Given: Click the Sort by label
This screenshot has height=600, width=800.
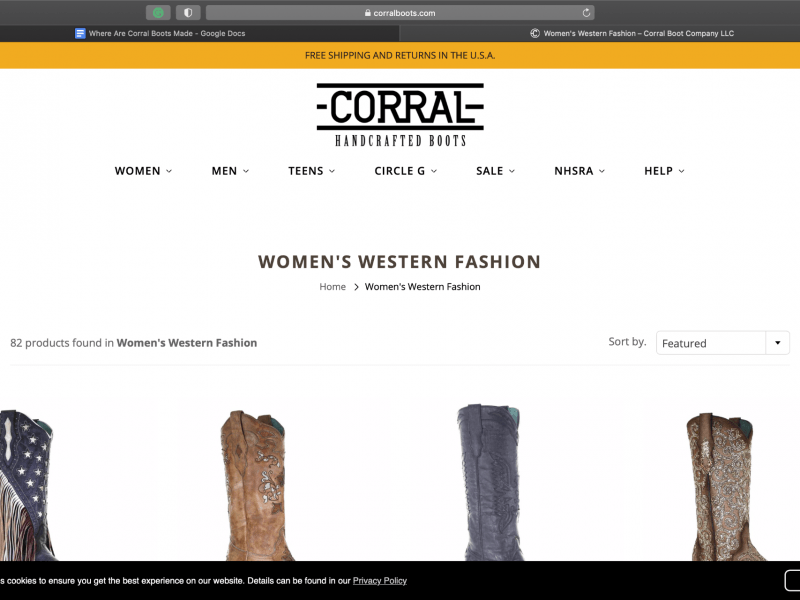Looking at the screenshot, I should click(x=627, y=342).
